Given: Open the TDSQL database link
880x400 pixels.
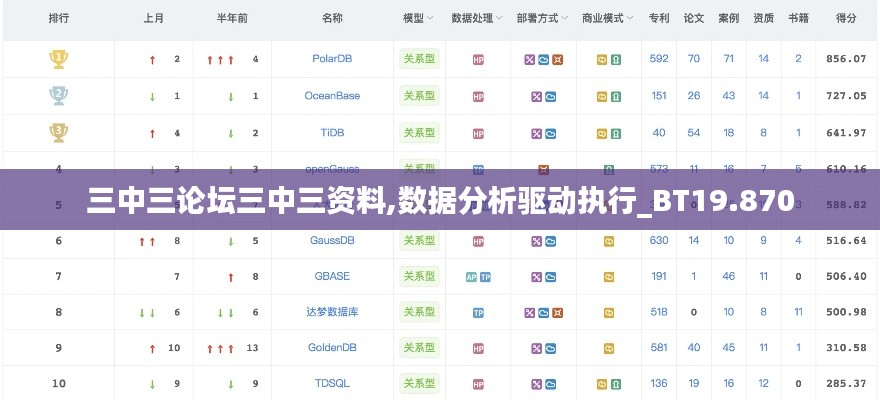Looking at the screenshot, I should pos(332,384).
